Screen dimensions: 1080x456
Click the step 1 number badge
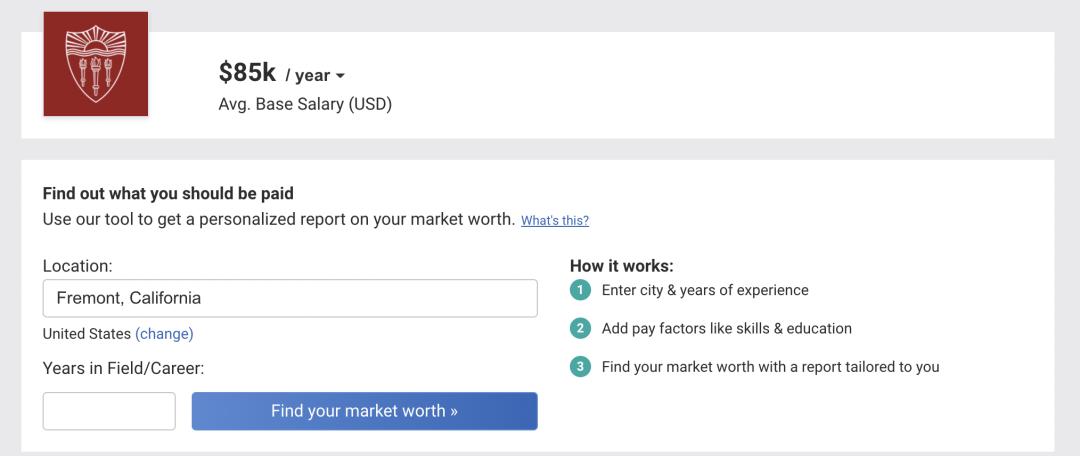(580, 290)
